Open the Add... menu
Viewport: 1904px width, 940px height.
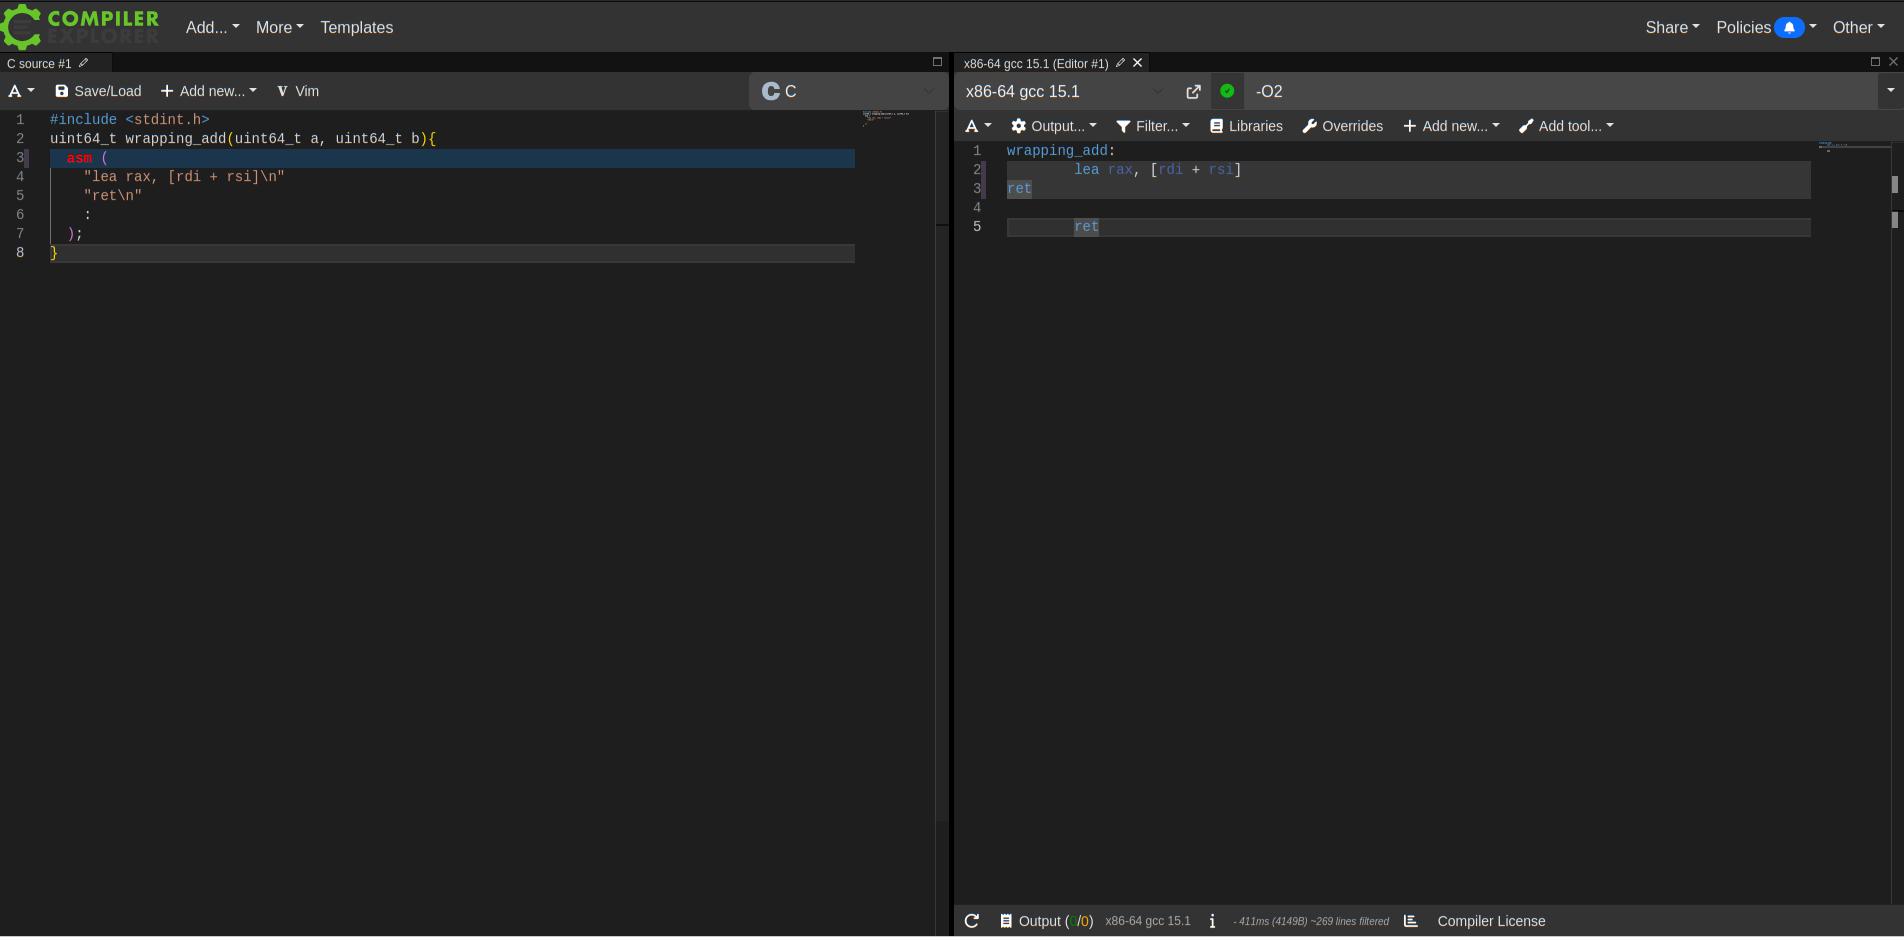pos(212,28)
